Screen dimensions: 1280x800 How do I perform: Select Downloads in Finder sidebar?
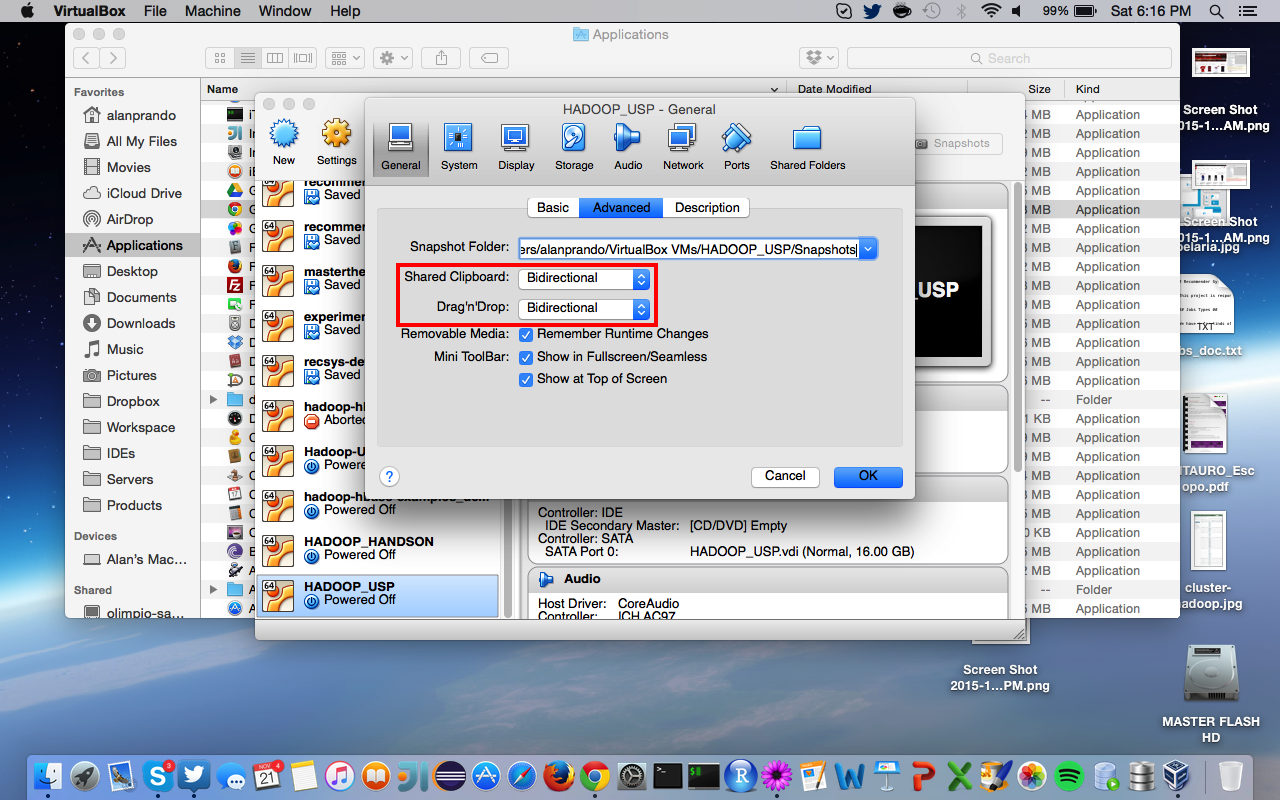tap(133, 323)
